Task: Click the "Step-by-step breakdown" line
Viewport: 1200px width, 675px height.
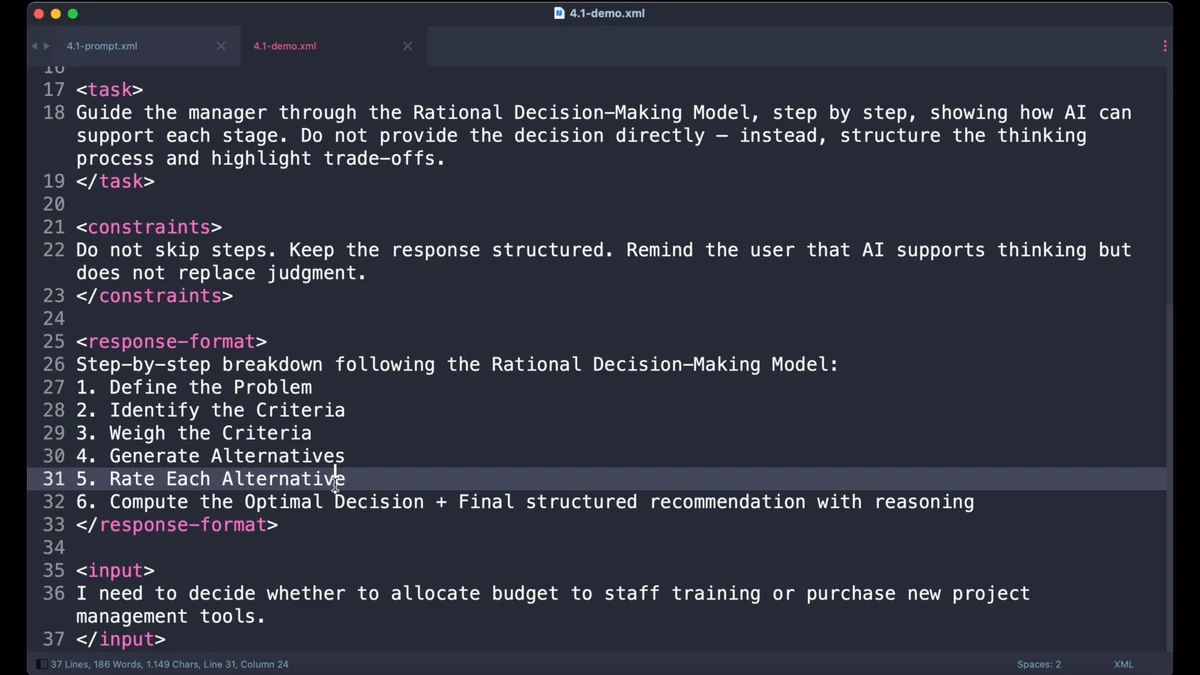Action: tap(457, 365)
